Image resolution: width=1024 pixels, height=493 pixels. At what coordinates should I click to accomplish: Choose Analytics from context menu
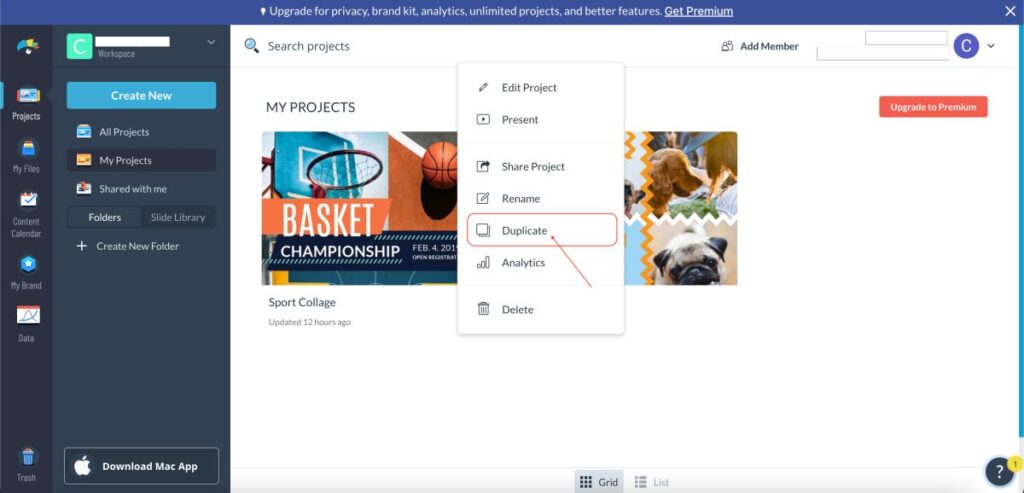(x=541, y=262)
